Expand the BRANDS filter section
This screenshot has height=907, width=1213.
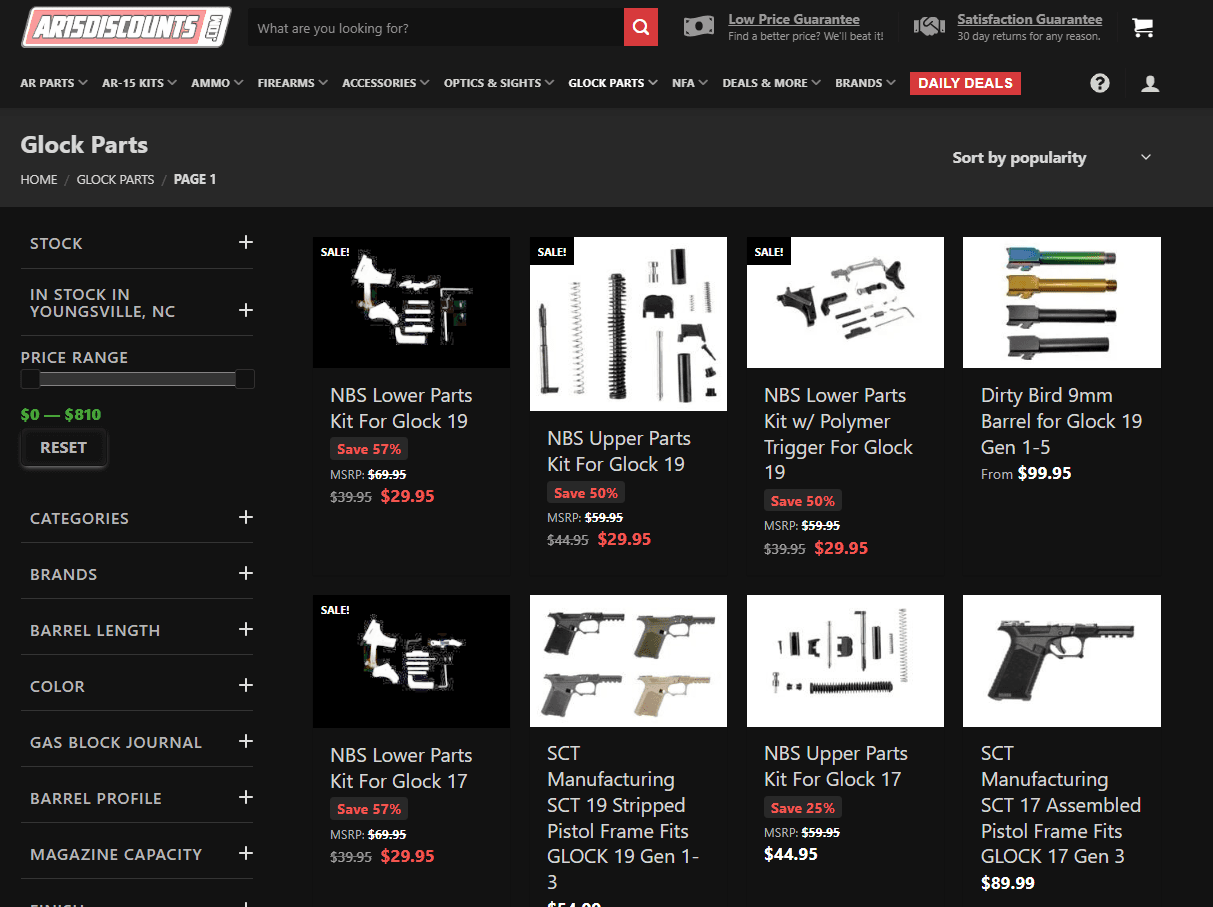pyautogui.click(x=246, y=574)
